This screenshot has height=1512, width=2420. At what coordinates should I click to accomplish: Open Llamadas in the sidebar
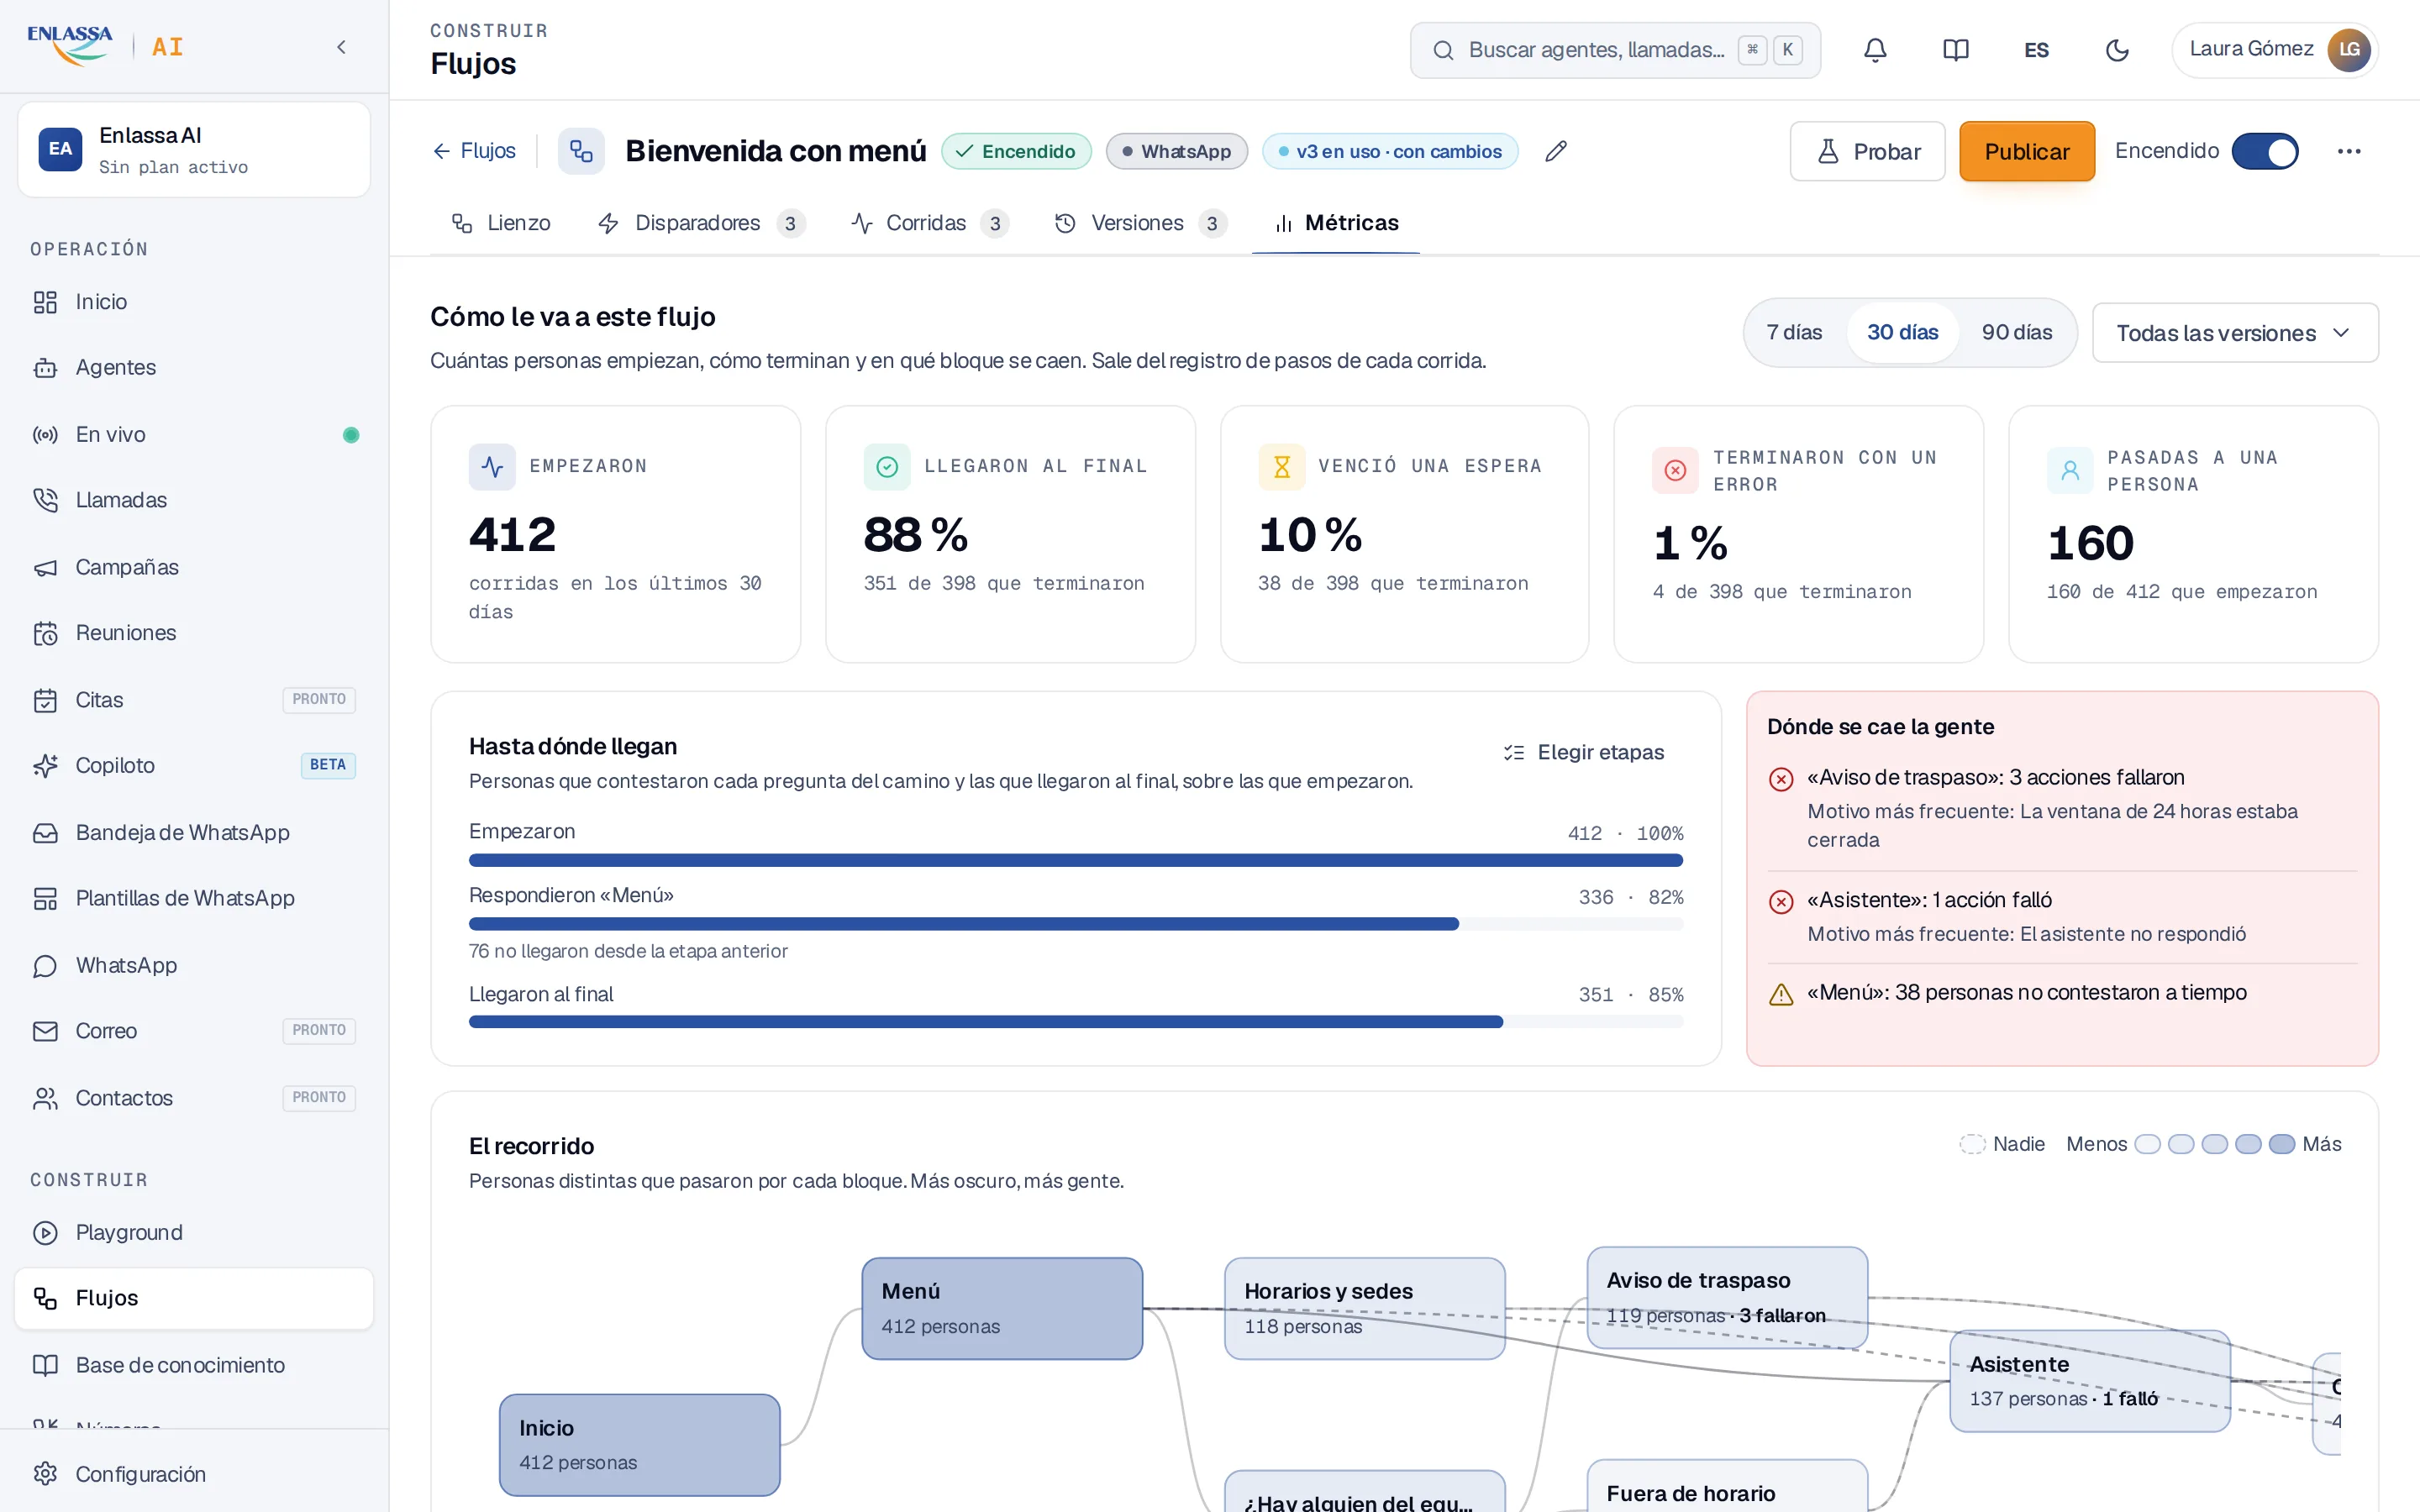click(x=194, y=500)
